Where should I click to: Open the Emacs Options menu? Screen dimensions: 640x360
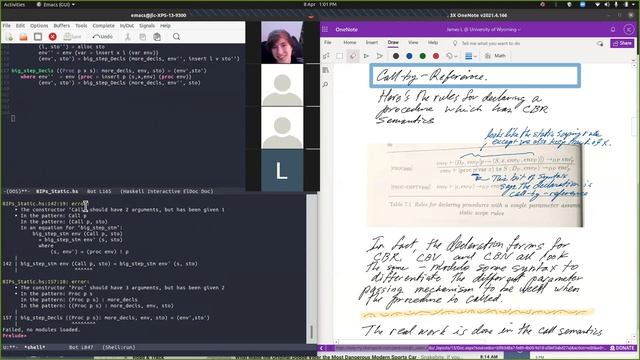(39, 26)
